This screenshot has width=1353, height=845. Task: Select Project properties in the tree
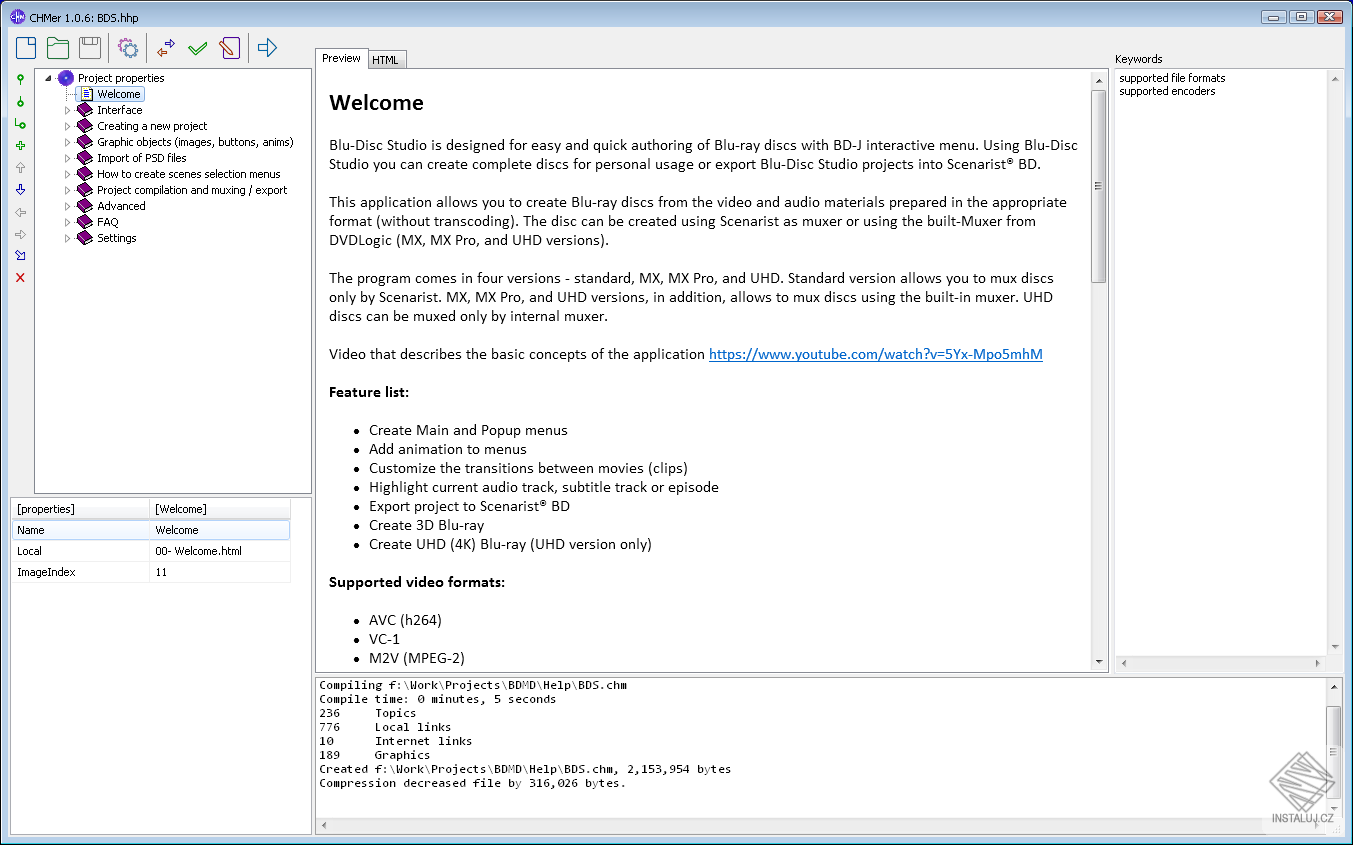click(121, 78)
